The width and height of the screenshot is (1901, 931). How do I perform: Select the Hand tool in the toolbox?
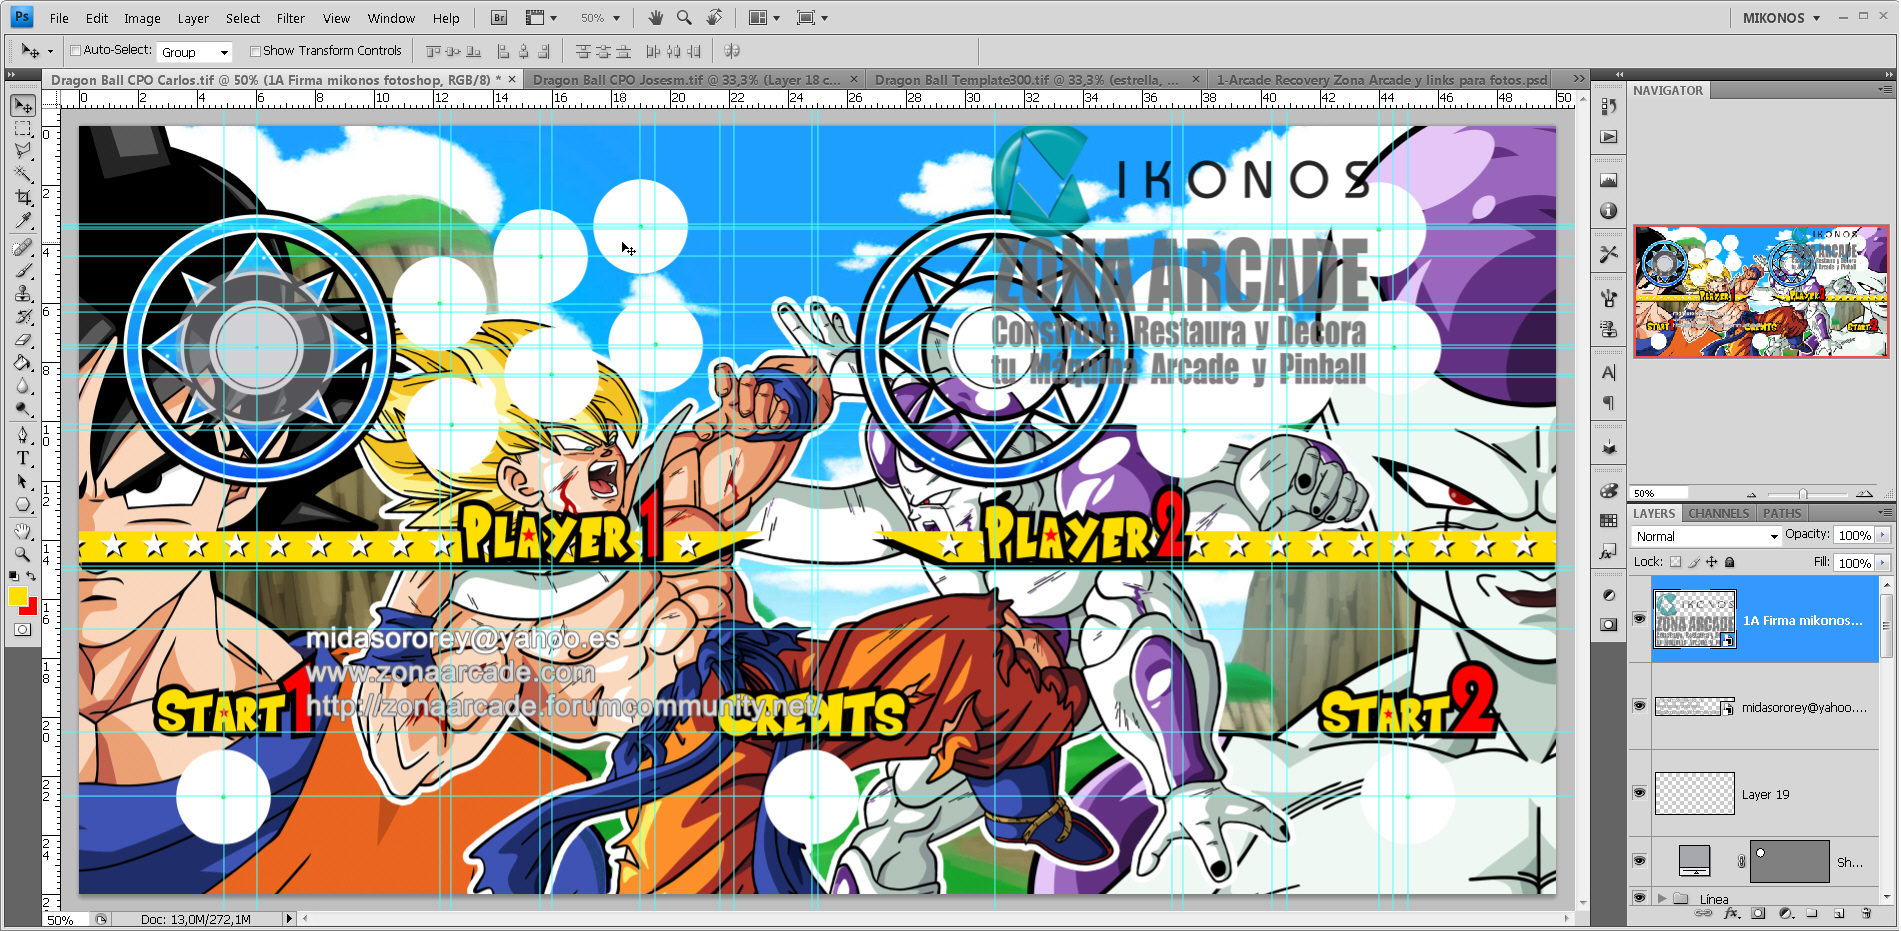click(22, 531)
